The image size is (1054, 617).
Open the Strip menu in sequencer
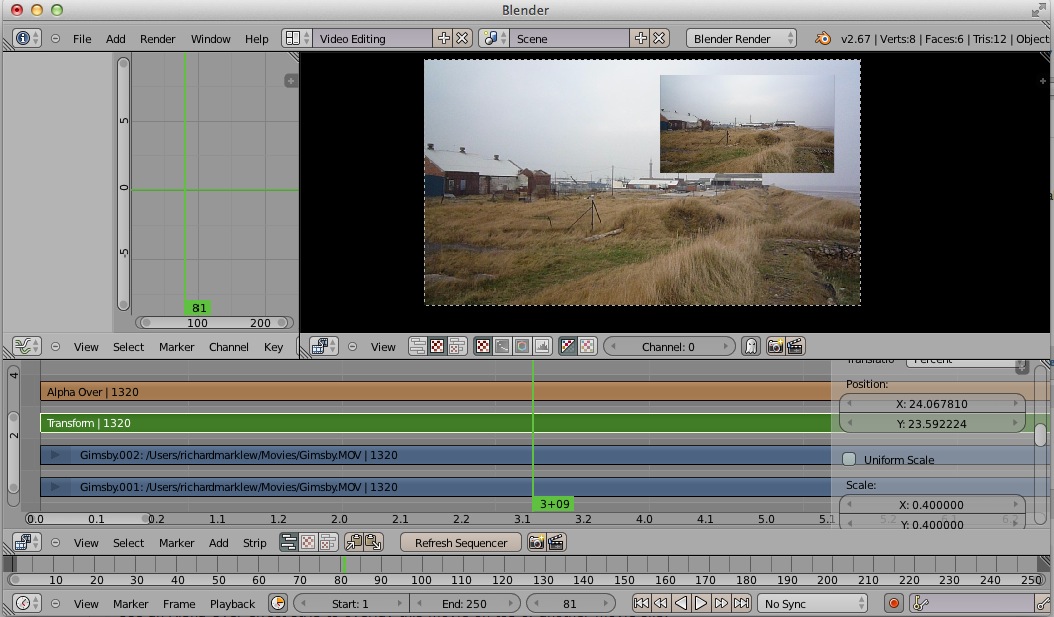255,542
